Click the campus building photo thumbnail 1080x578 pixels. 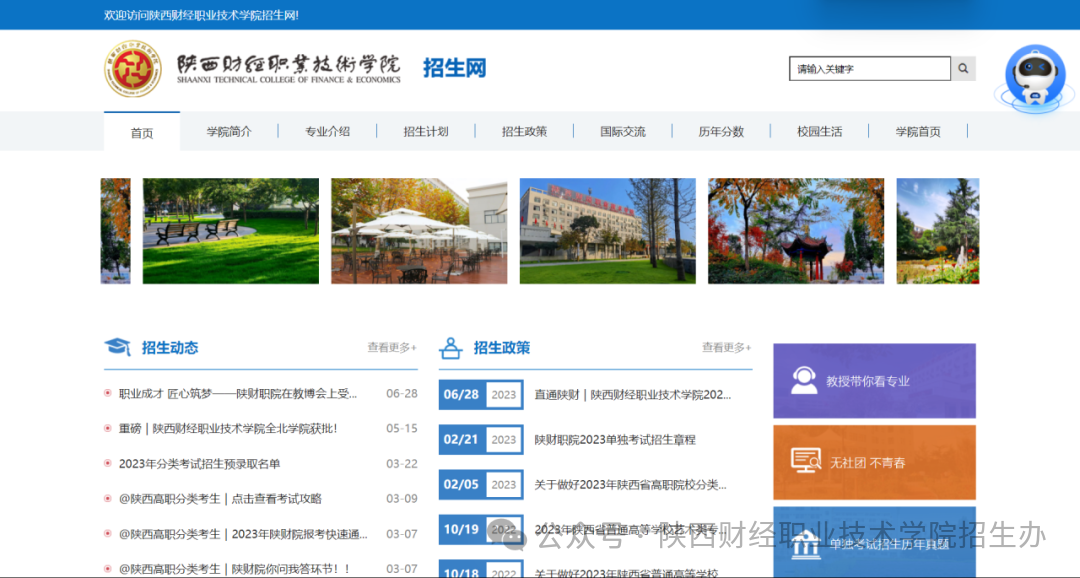point(607,231)
